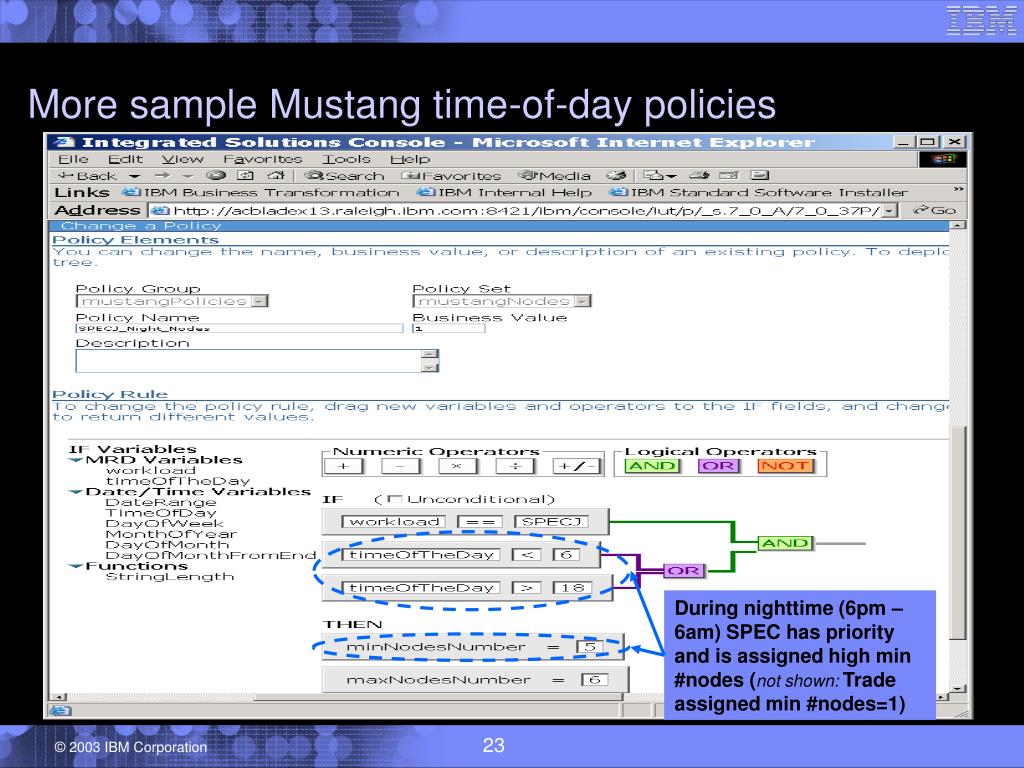Viewport: 1024px width, 768px height.
Task: Click the divide numeric operator
Action: click(x=515, y=466)
